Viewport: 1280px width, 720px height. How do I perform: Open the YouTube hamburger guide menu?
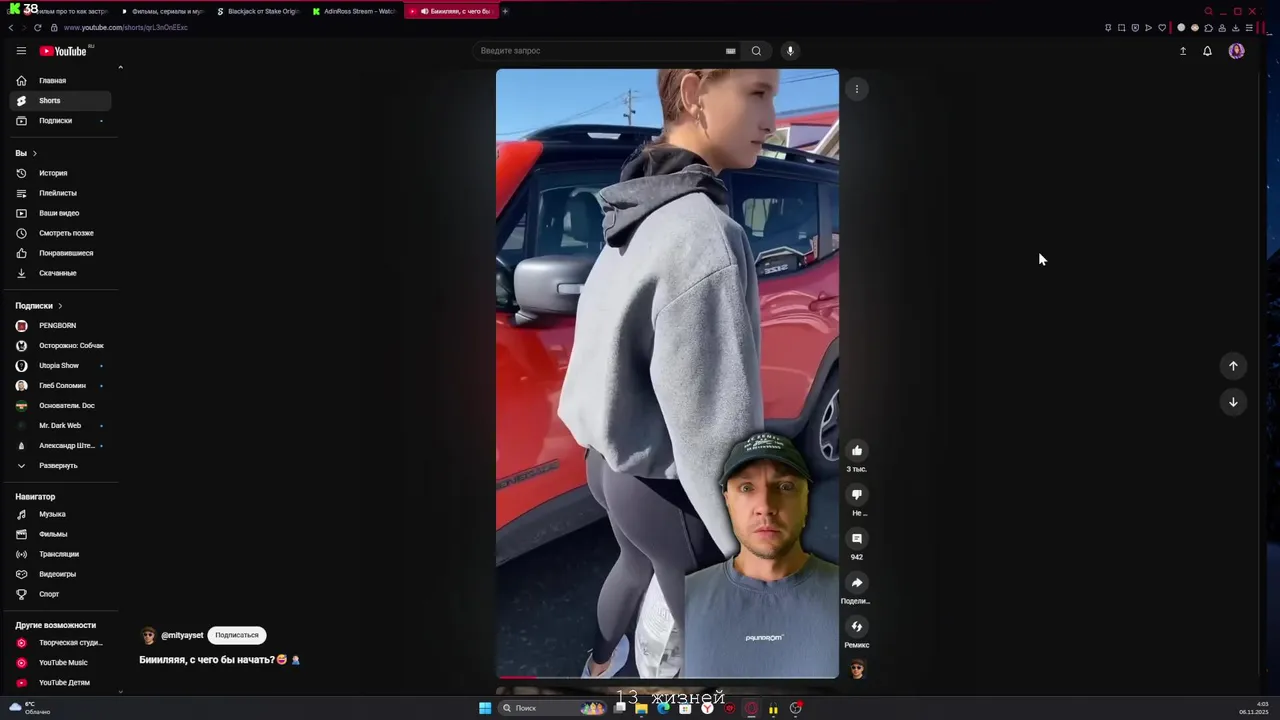click(x=21, y=51)
